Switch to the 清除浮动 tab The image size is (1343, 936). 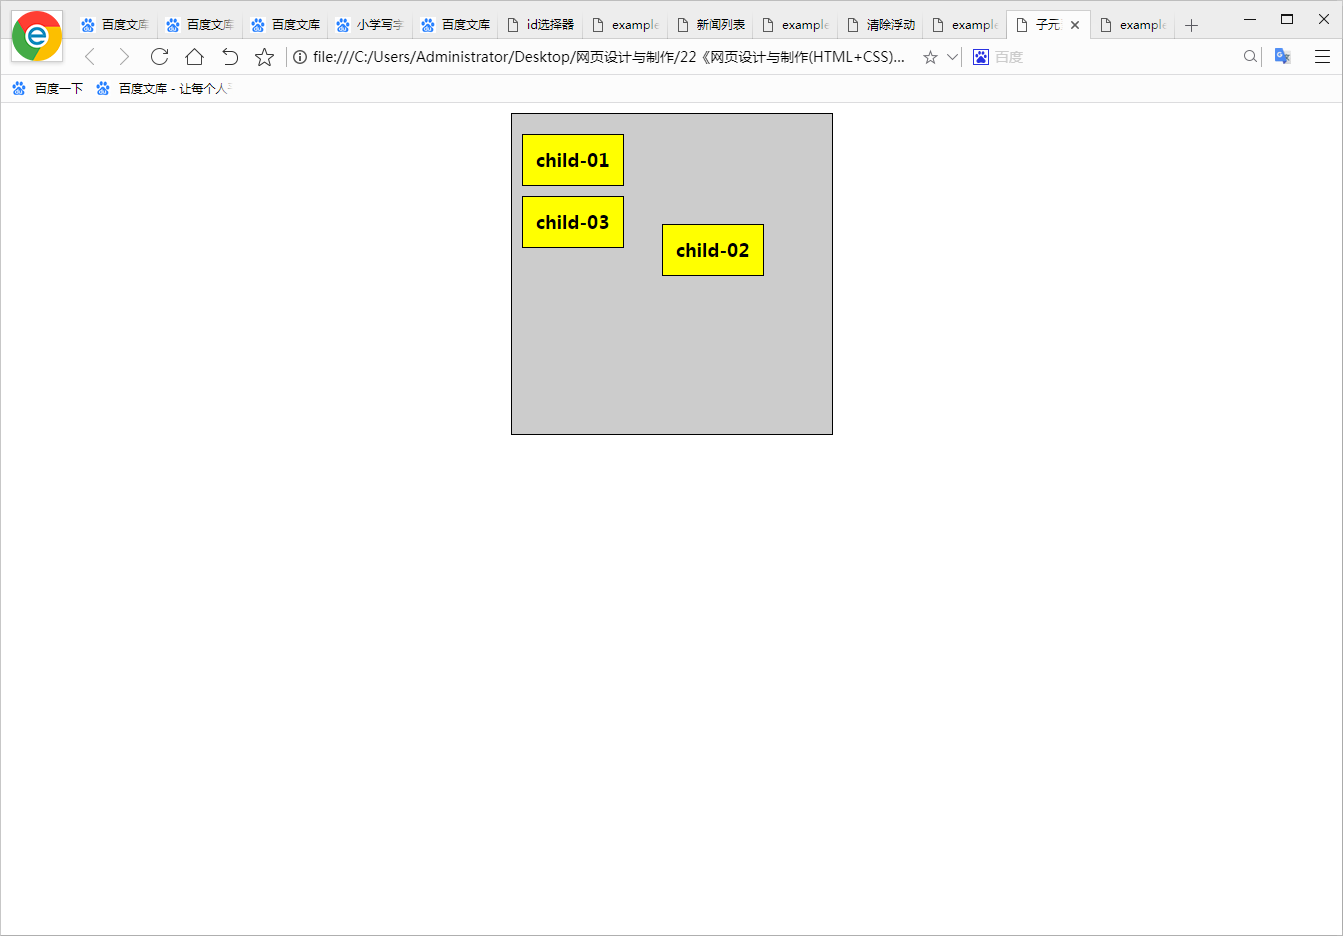click(x=881, y=25)
